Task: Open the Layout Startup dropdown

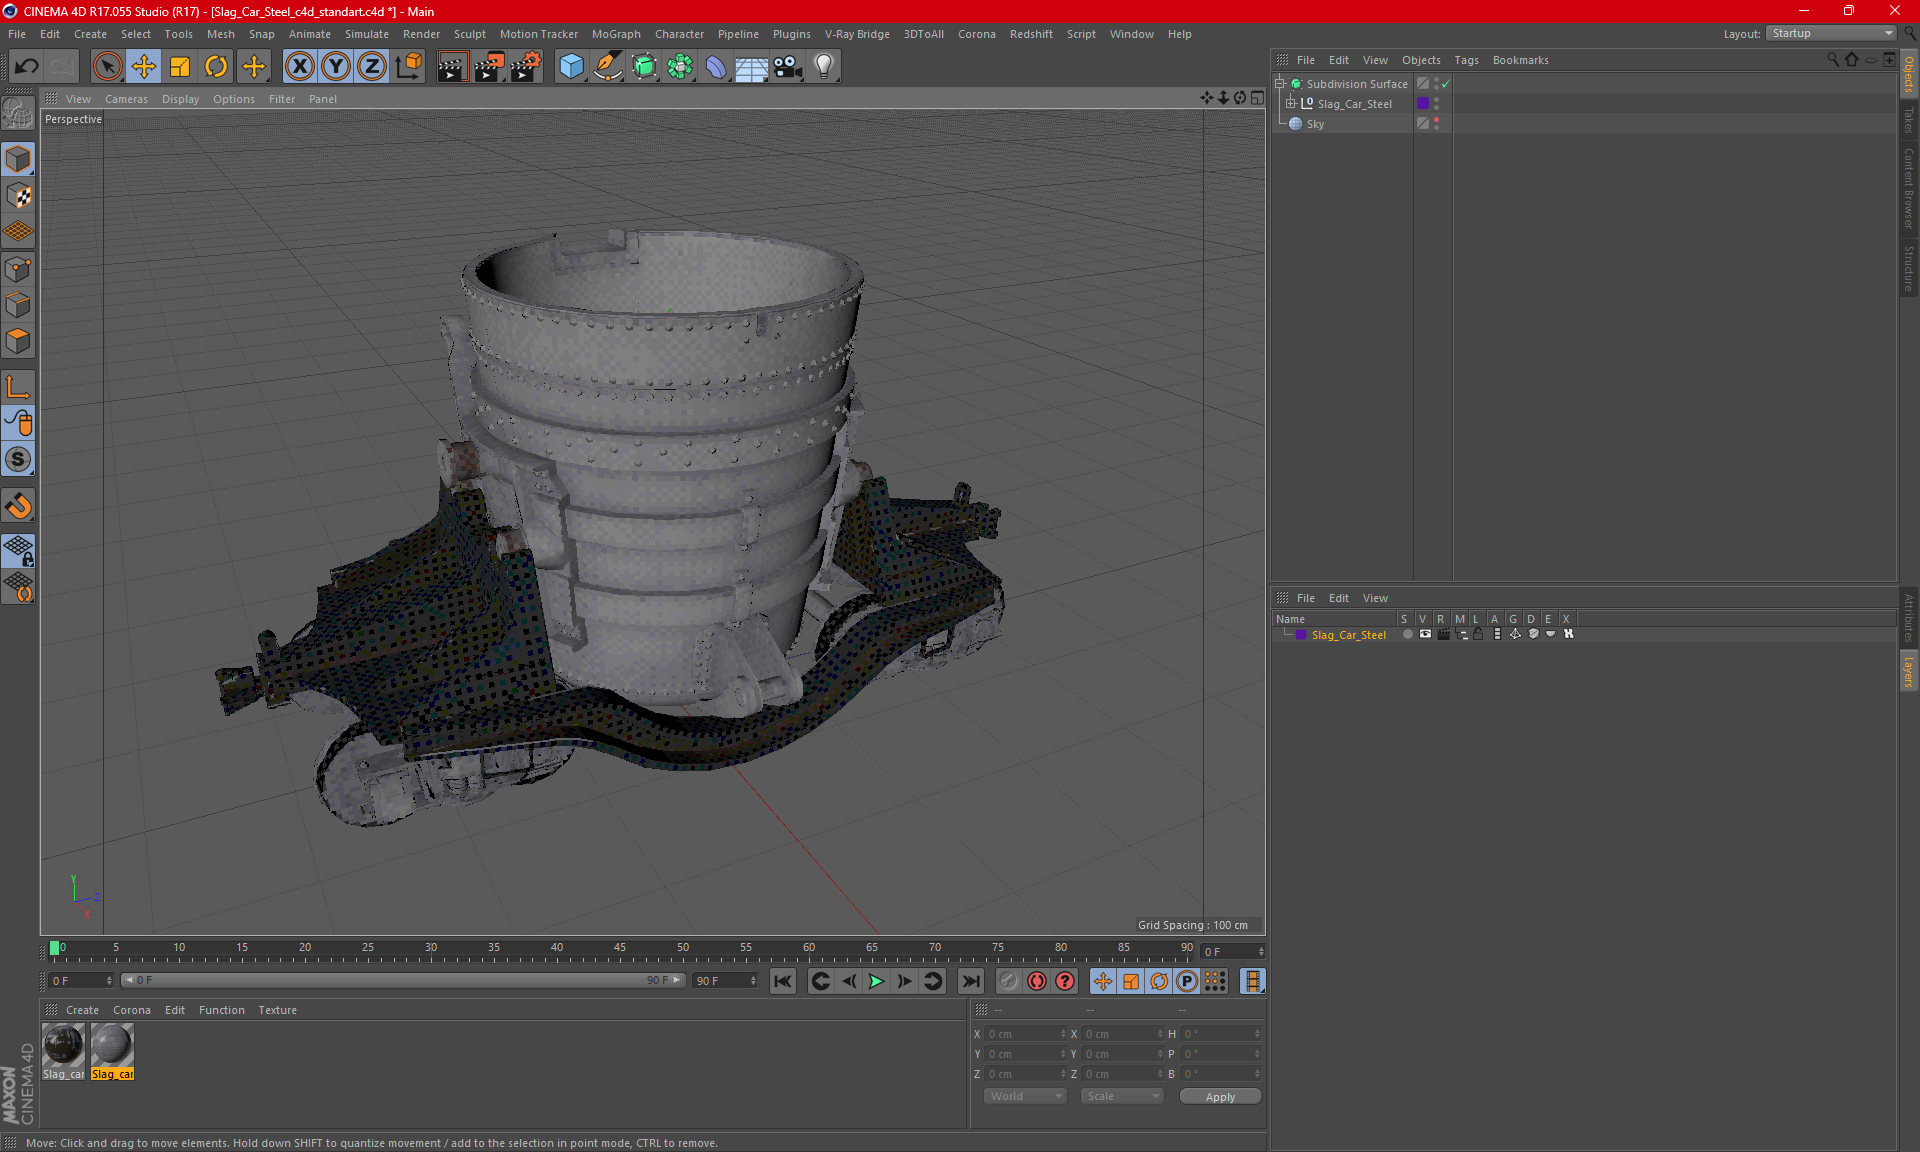Action: [1832, 34]
